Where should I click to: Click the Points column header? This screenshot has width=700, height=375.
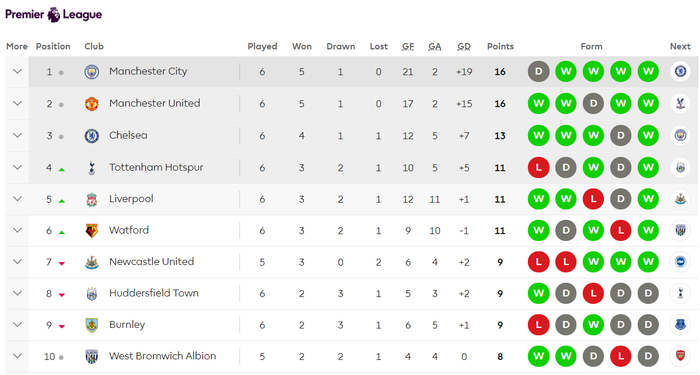tap(500, 46)
